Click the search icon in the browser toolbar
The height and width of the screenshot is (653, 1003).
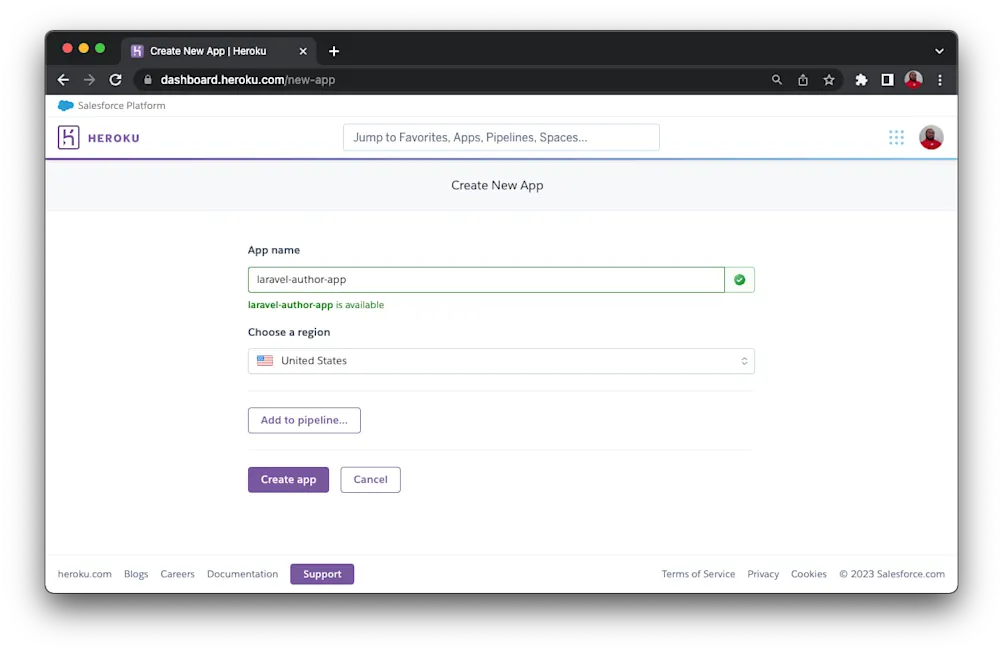pos(776,79)
